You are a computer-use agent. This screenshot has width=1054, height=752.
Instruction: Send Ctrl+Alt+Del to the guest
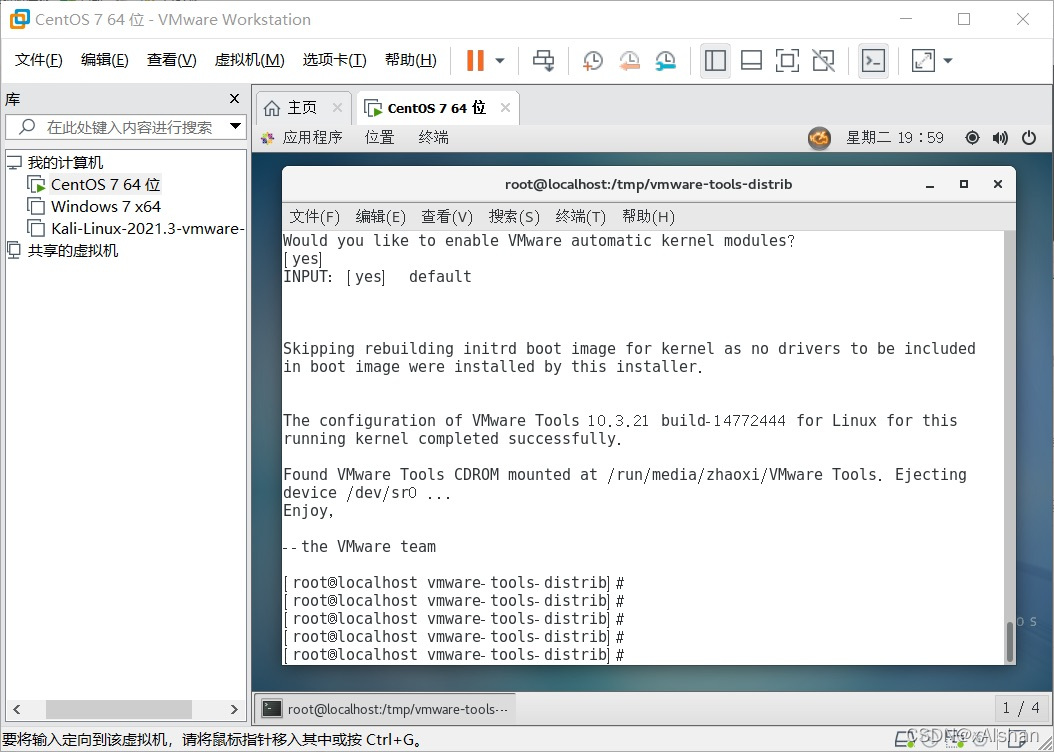coord(543,60)
